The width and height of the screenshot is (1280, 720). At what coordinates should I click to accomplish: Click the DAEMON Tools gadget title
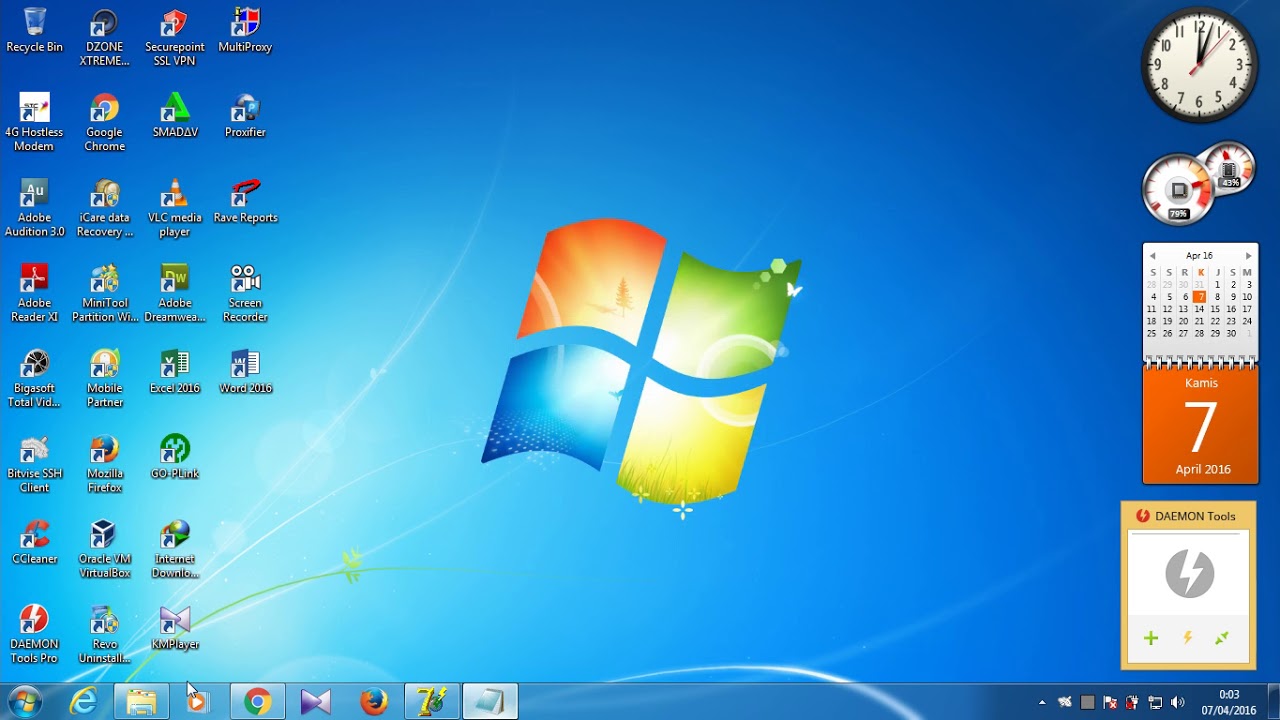pos(1195,516)
